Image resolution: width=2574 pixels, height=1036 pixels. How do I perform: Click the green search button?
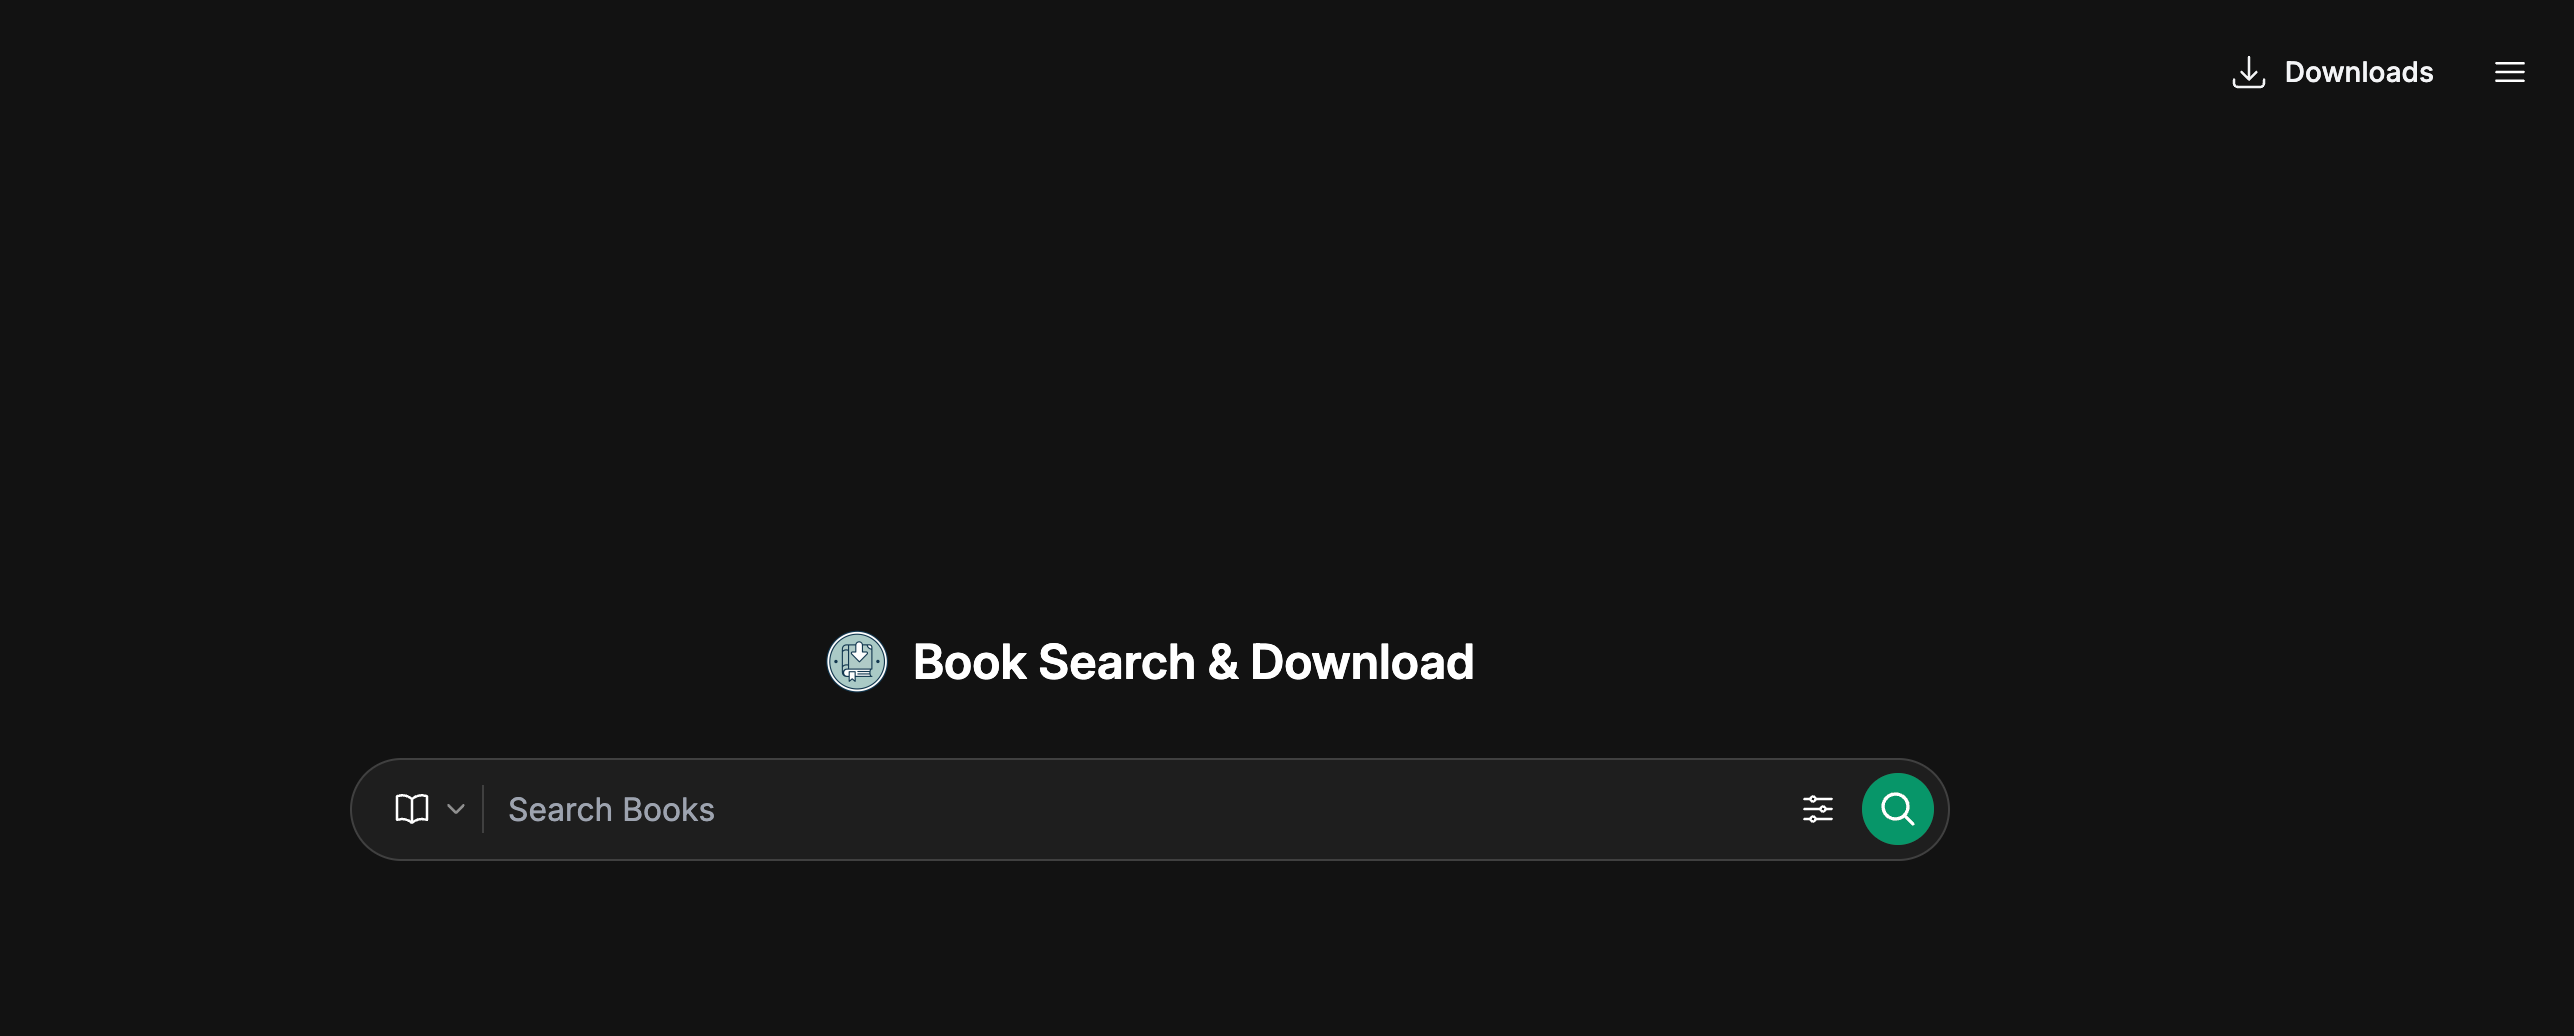point(1897,809)
